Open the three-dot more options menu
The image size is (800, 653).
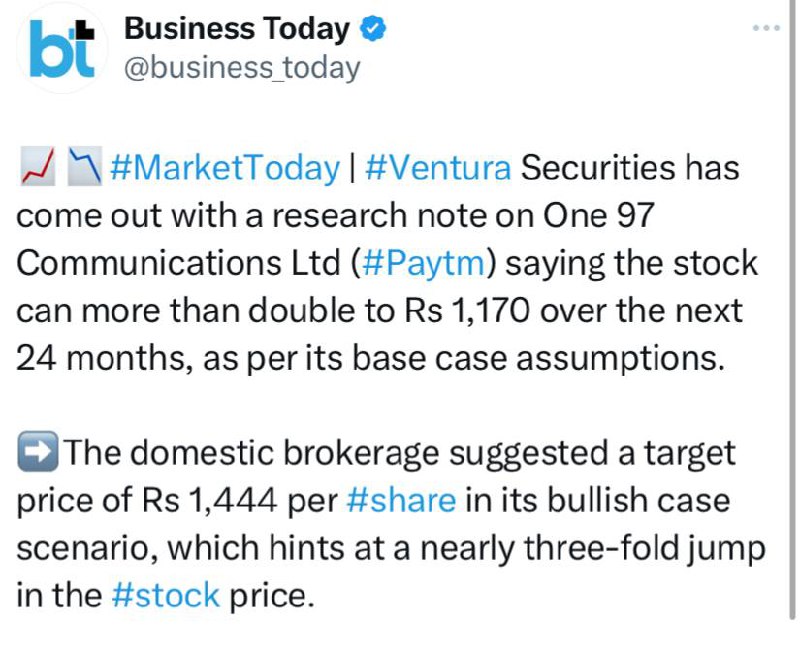coord(766,28)
